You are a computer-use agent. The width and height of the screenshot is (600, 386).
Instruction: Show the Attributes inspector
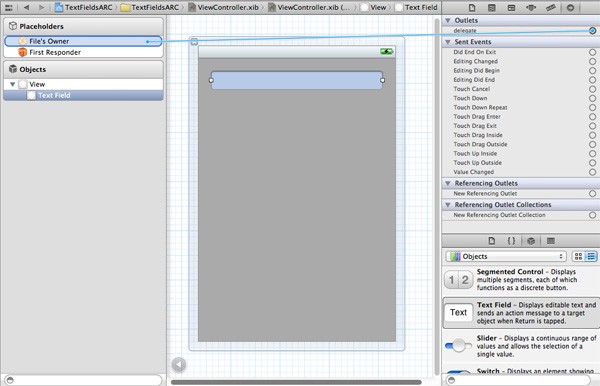pos(531,8)
